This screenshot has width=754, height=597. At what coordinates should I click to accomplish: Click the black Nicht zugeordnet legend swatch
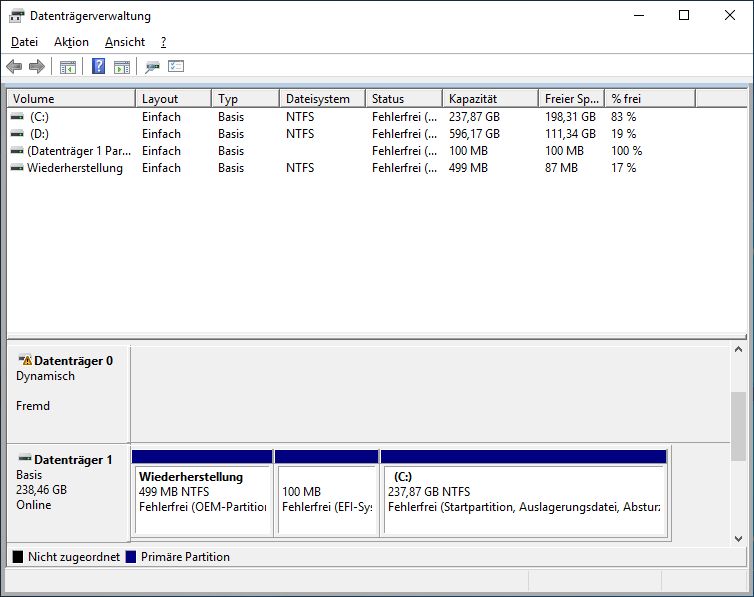point(18,557)
